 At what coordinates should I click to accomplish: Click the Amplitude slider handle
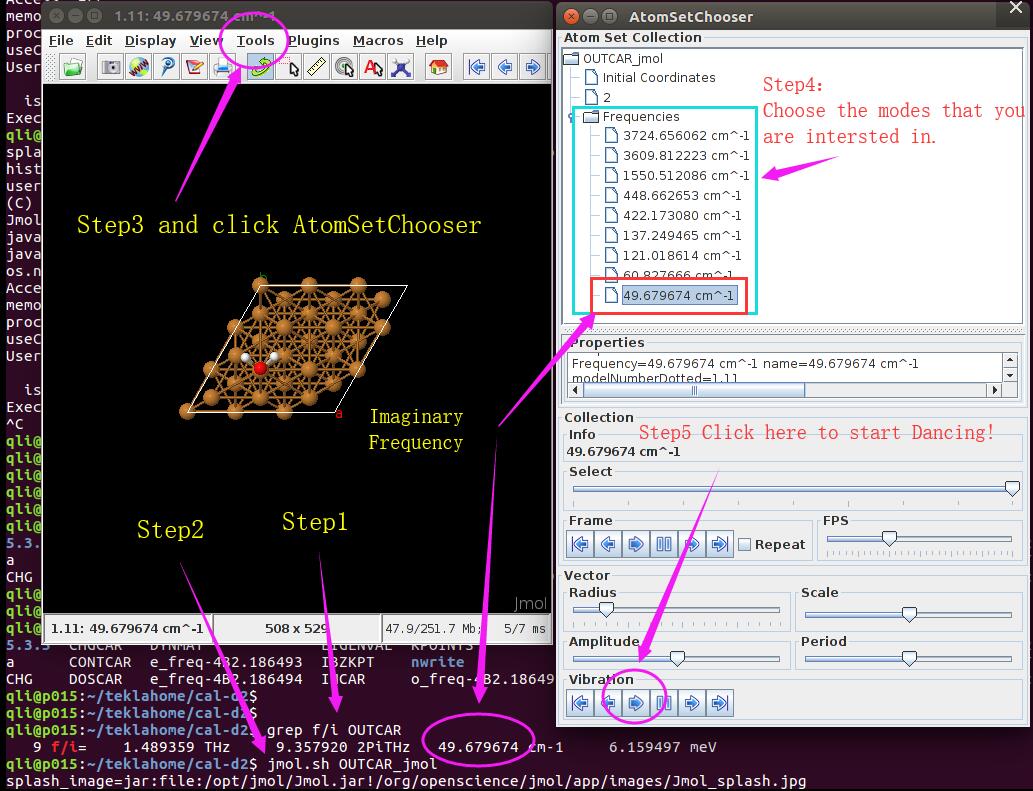[677, 658]
